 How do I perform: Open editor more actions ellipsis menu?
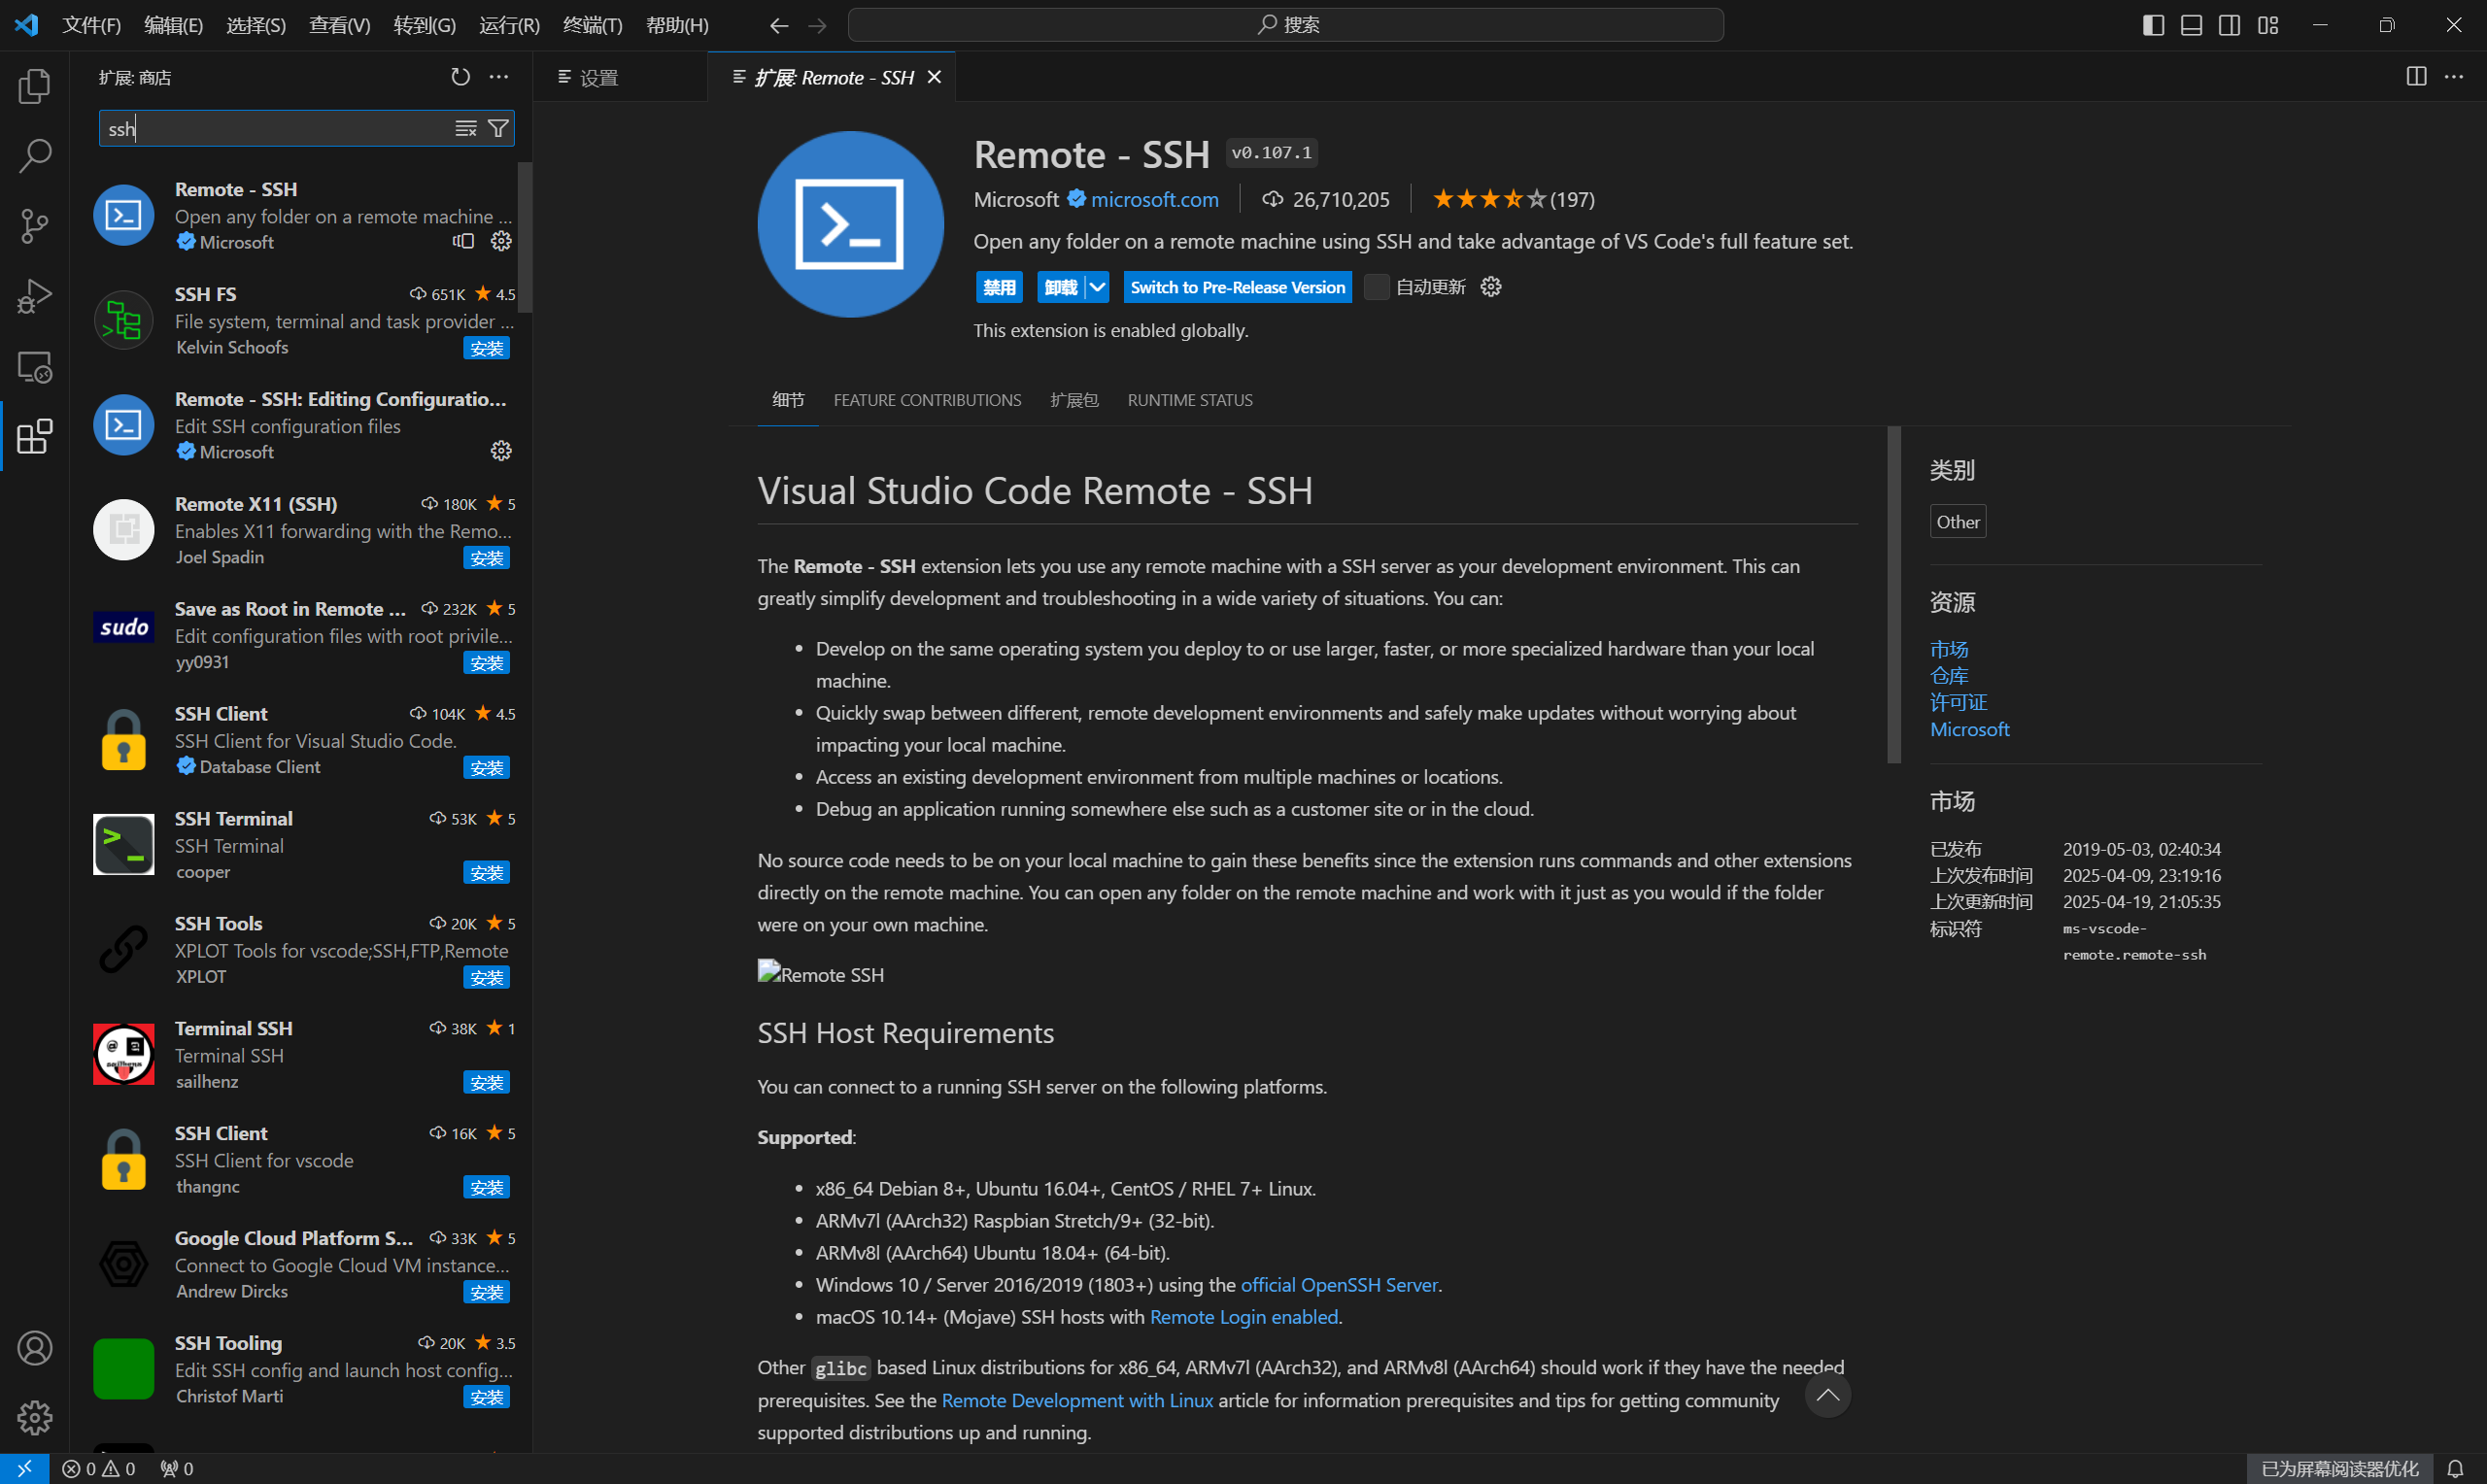(2454, 77)
